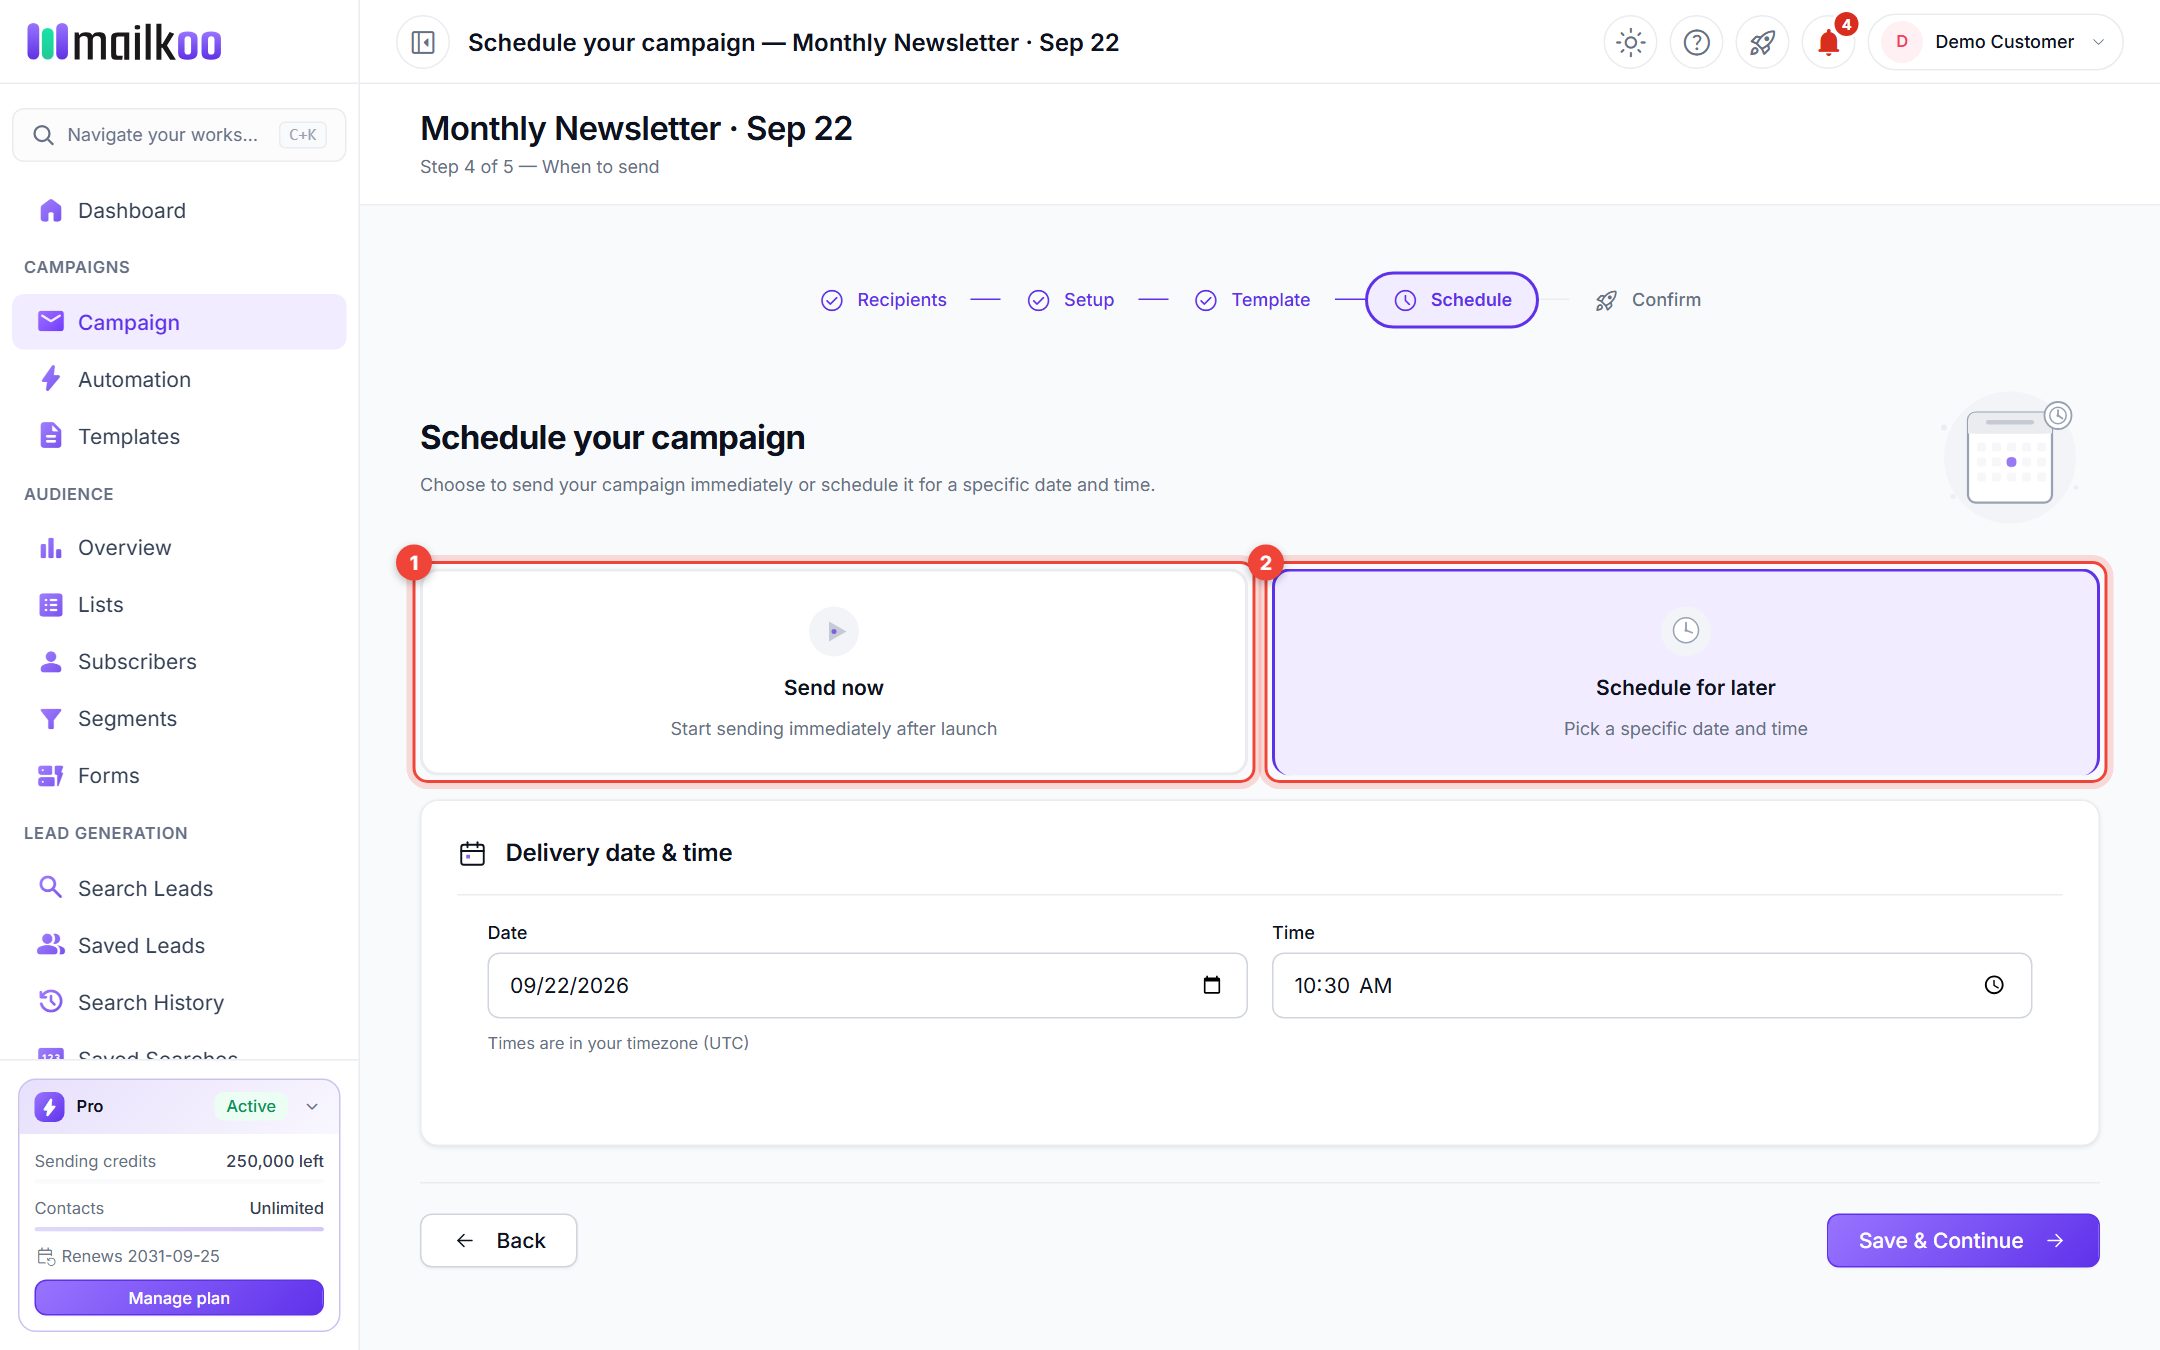The height and width of the screenshot is (1350, 2160).
Task: Click the Subscribers person icon
Action: pyautogui.click(x=50, y=661)
